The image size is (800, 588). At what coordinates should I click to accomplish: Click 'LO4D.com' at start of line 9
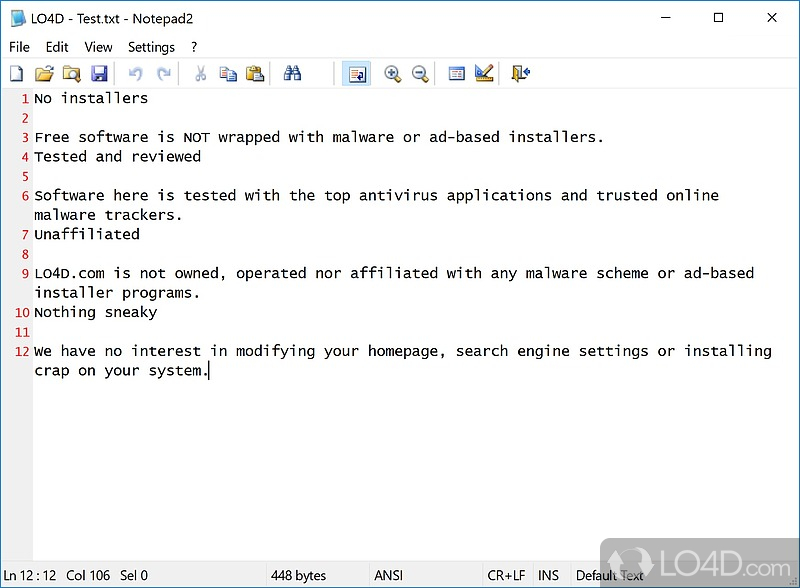tap(69, 274)
